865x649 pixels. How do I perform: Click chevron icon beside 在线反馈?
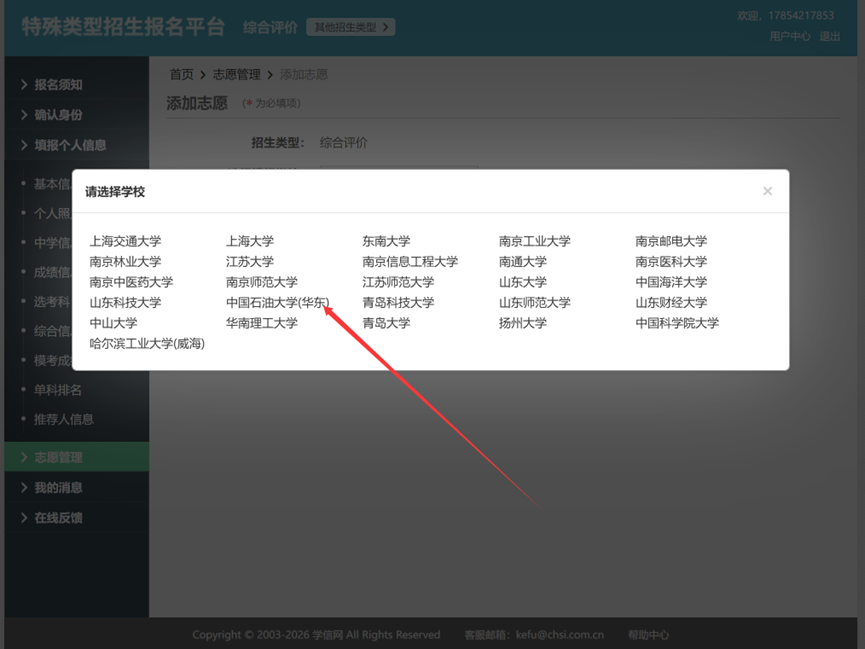24,518
